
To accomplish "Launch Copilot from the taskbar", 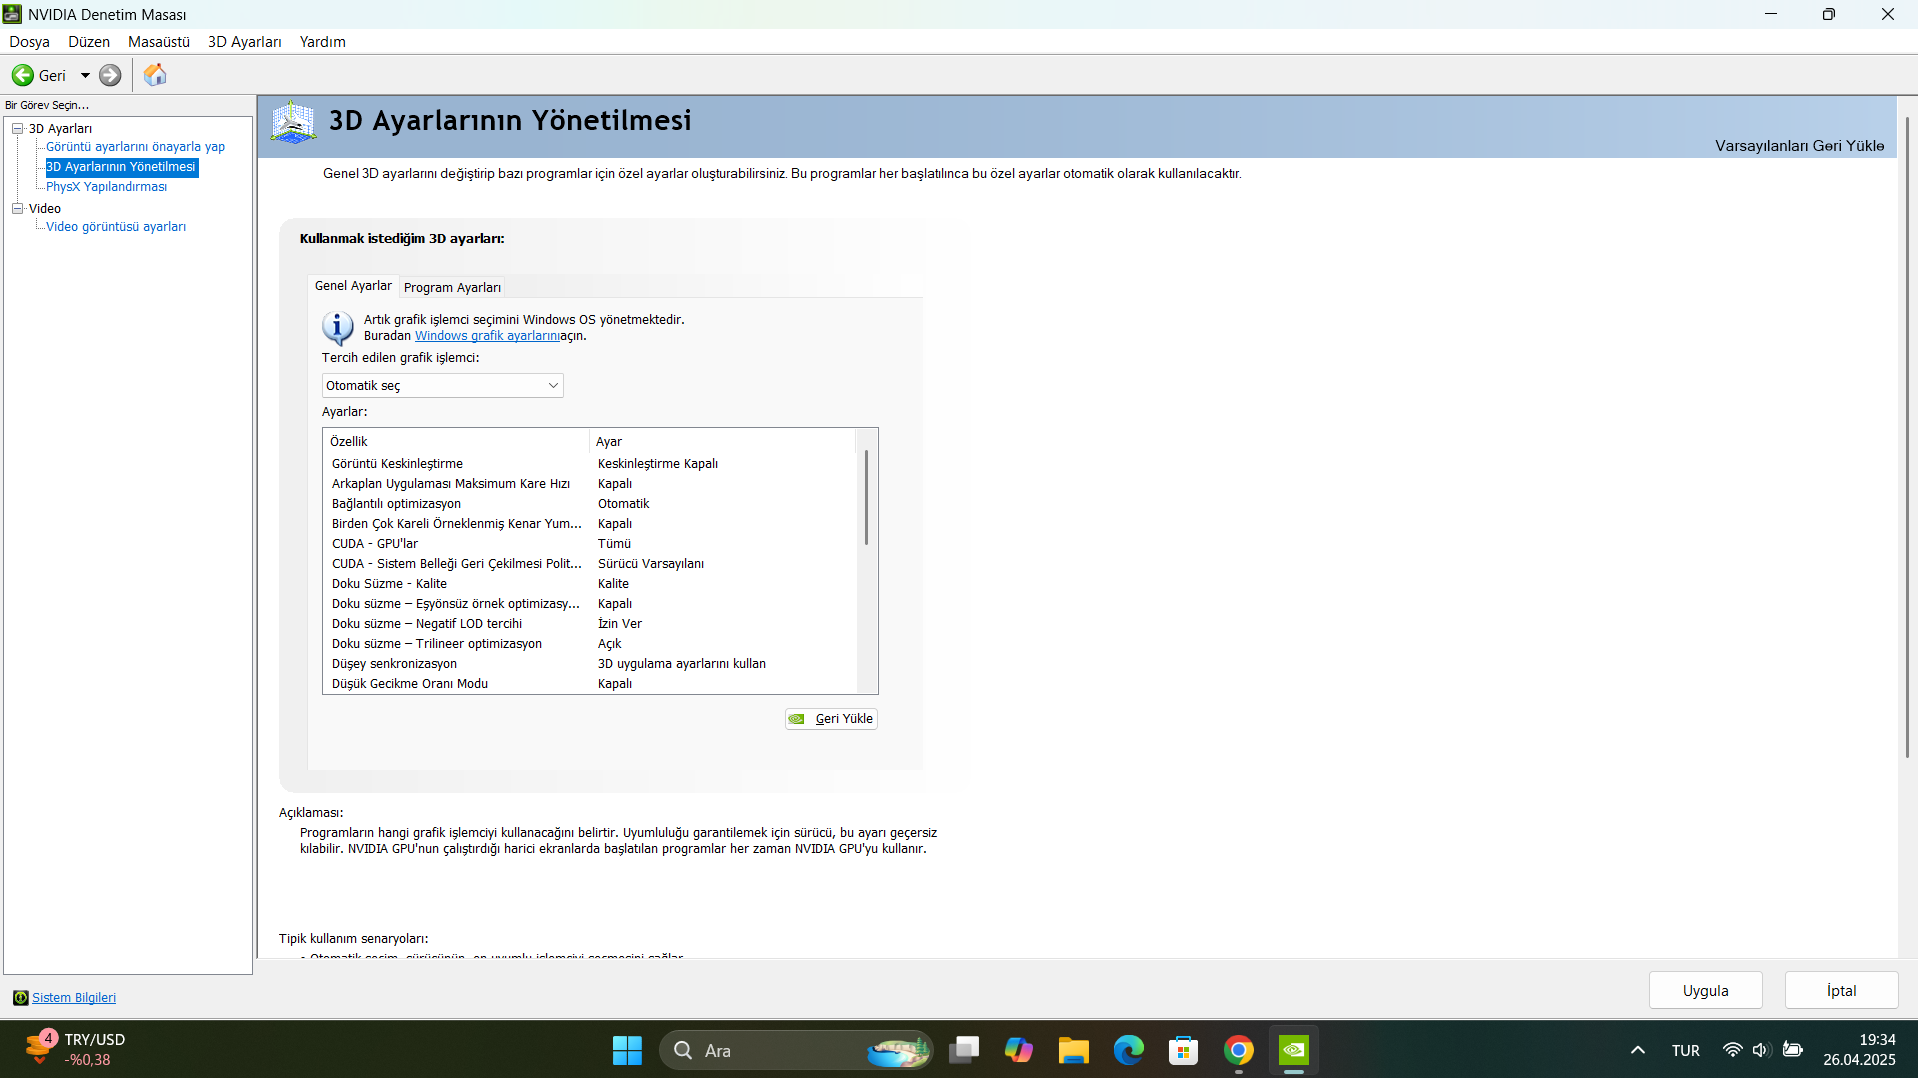I will pyautogui.click(x=1019, y=1050).
